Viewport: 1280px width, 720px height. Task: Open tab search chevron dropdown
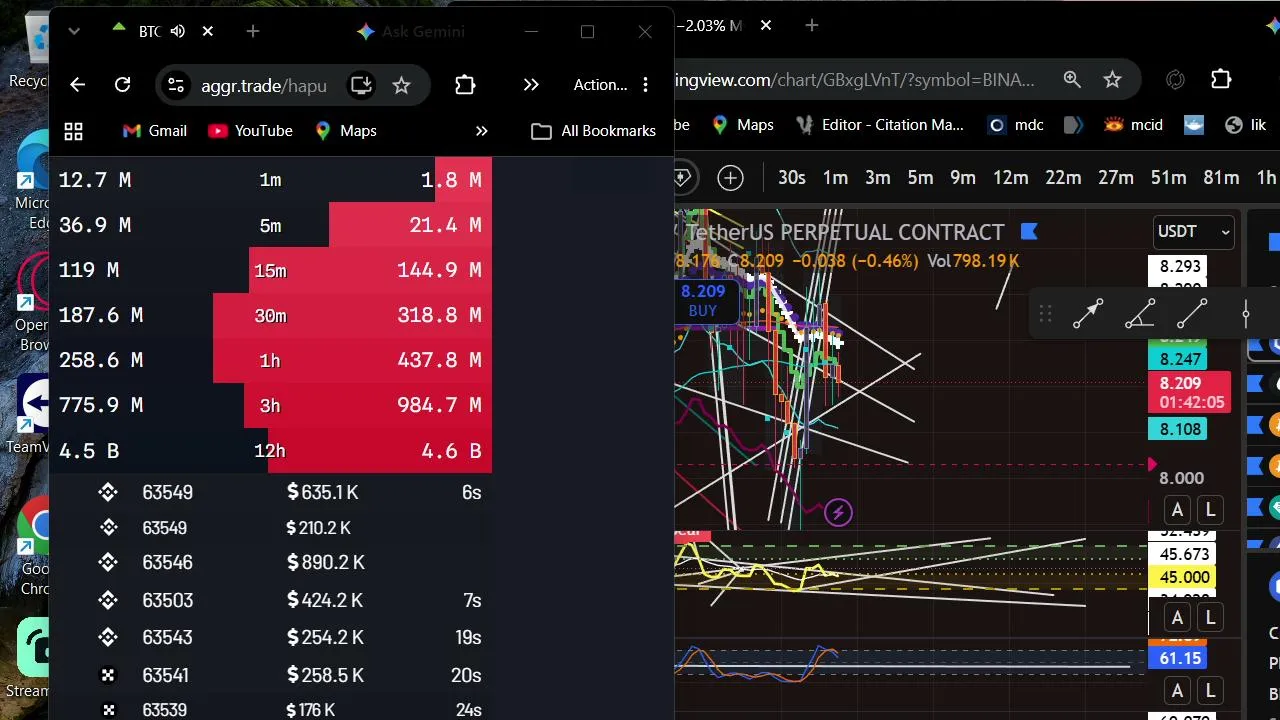(x=73, y=31)
